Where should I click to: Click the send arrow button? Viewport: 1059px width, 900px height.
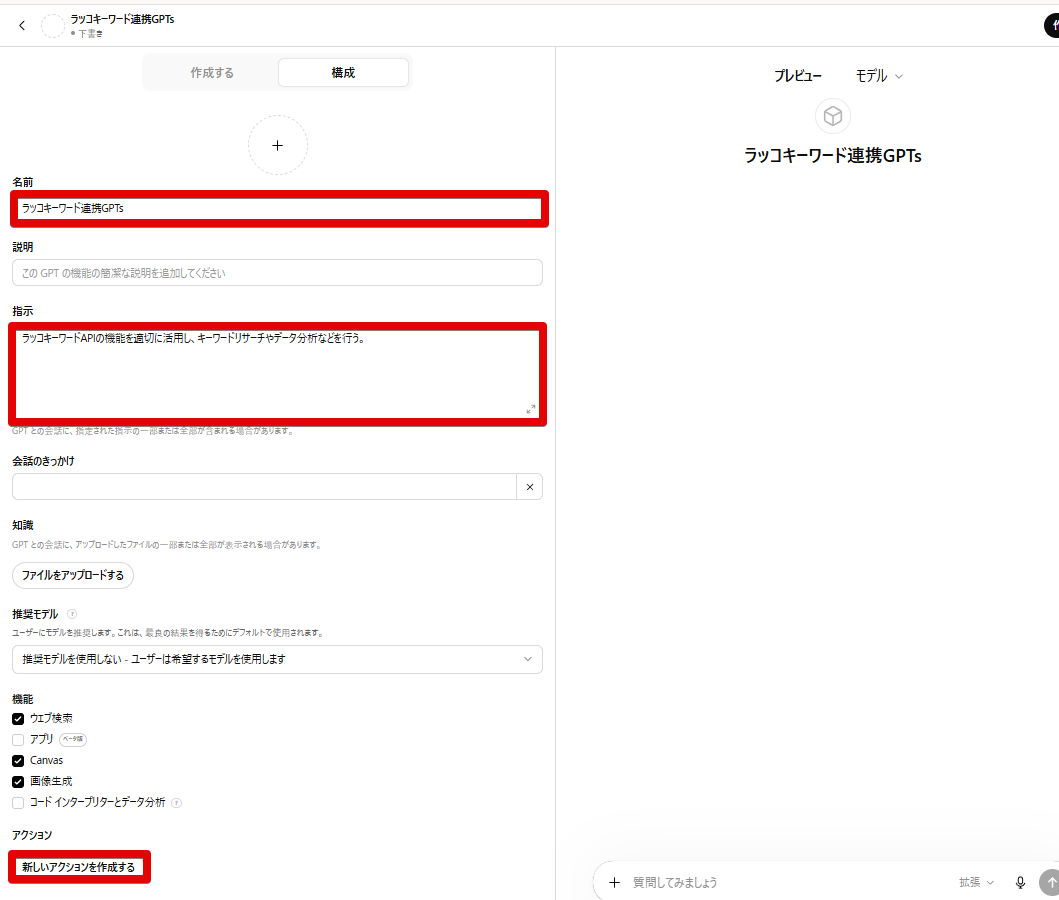tap(1050, 882)
